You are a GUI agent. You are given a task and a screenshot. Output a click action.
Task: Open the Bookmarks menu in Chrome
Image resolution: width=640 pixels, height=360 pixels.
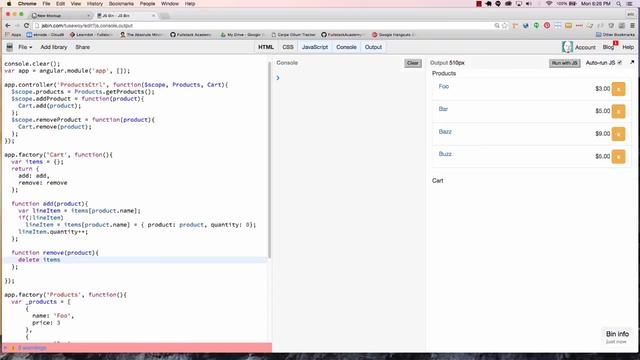(121, 4)
